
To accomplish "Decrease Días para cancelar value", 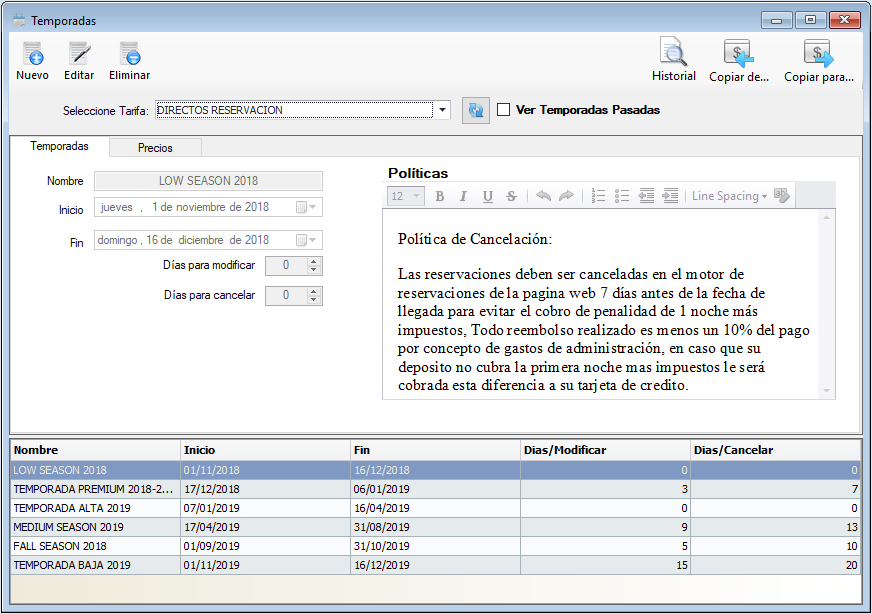I will (x=314, y=300).
